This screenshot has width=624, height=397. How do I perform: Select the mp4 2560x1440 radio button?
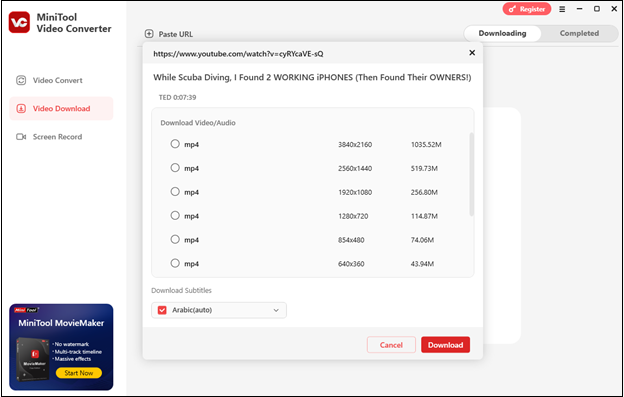coord(175,168)
